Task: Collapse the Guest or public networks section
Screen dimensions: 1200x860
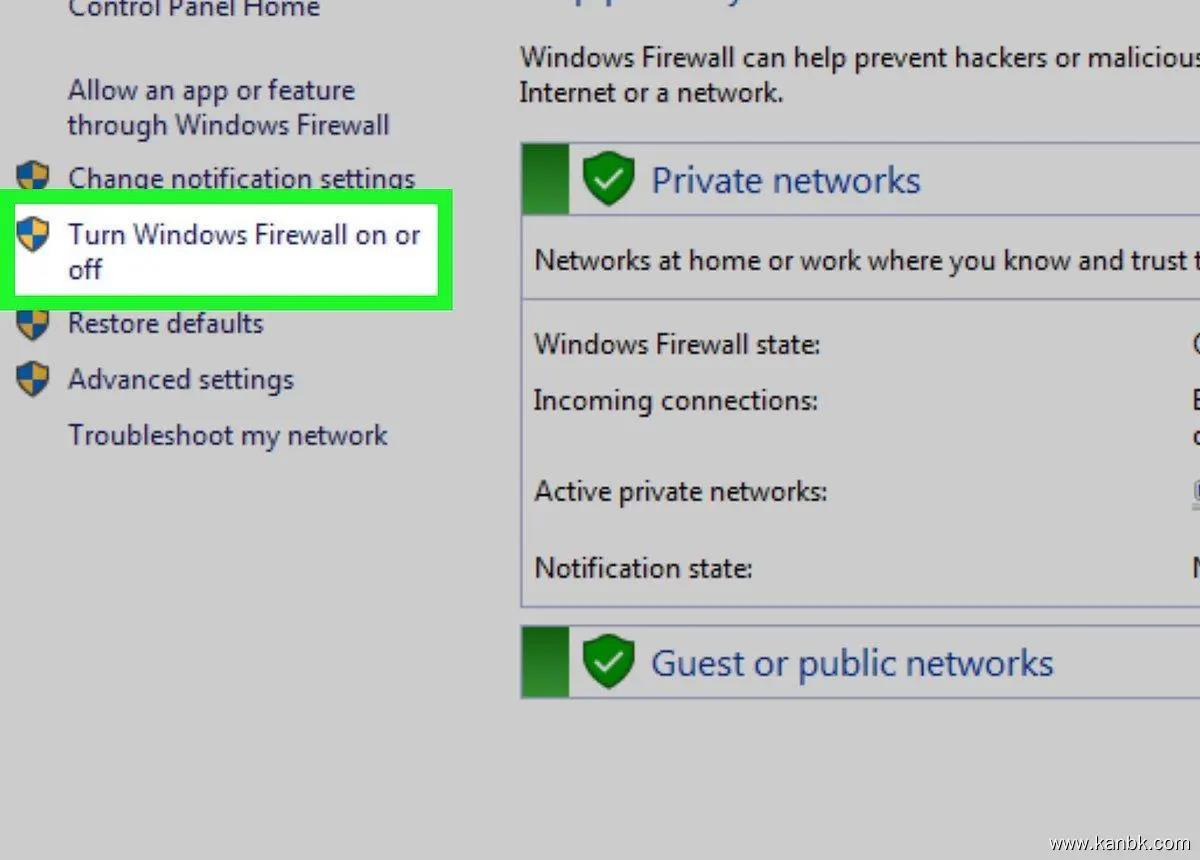Action: click(x=852, y=662)
